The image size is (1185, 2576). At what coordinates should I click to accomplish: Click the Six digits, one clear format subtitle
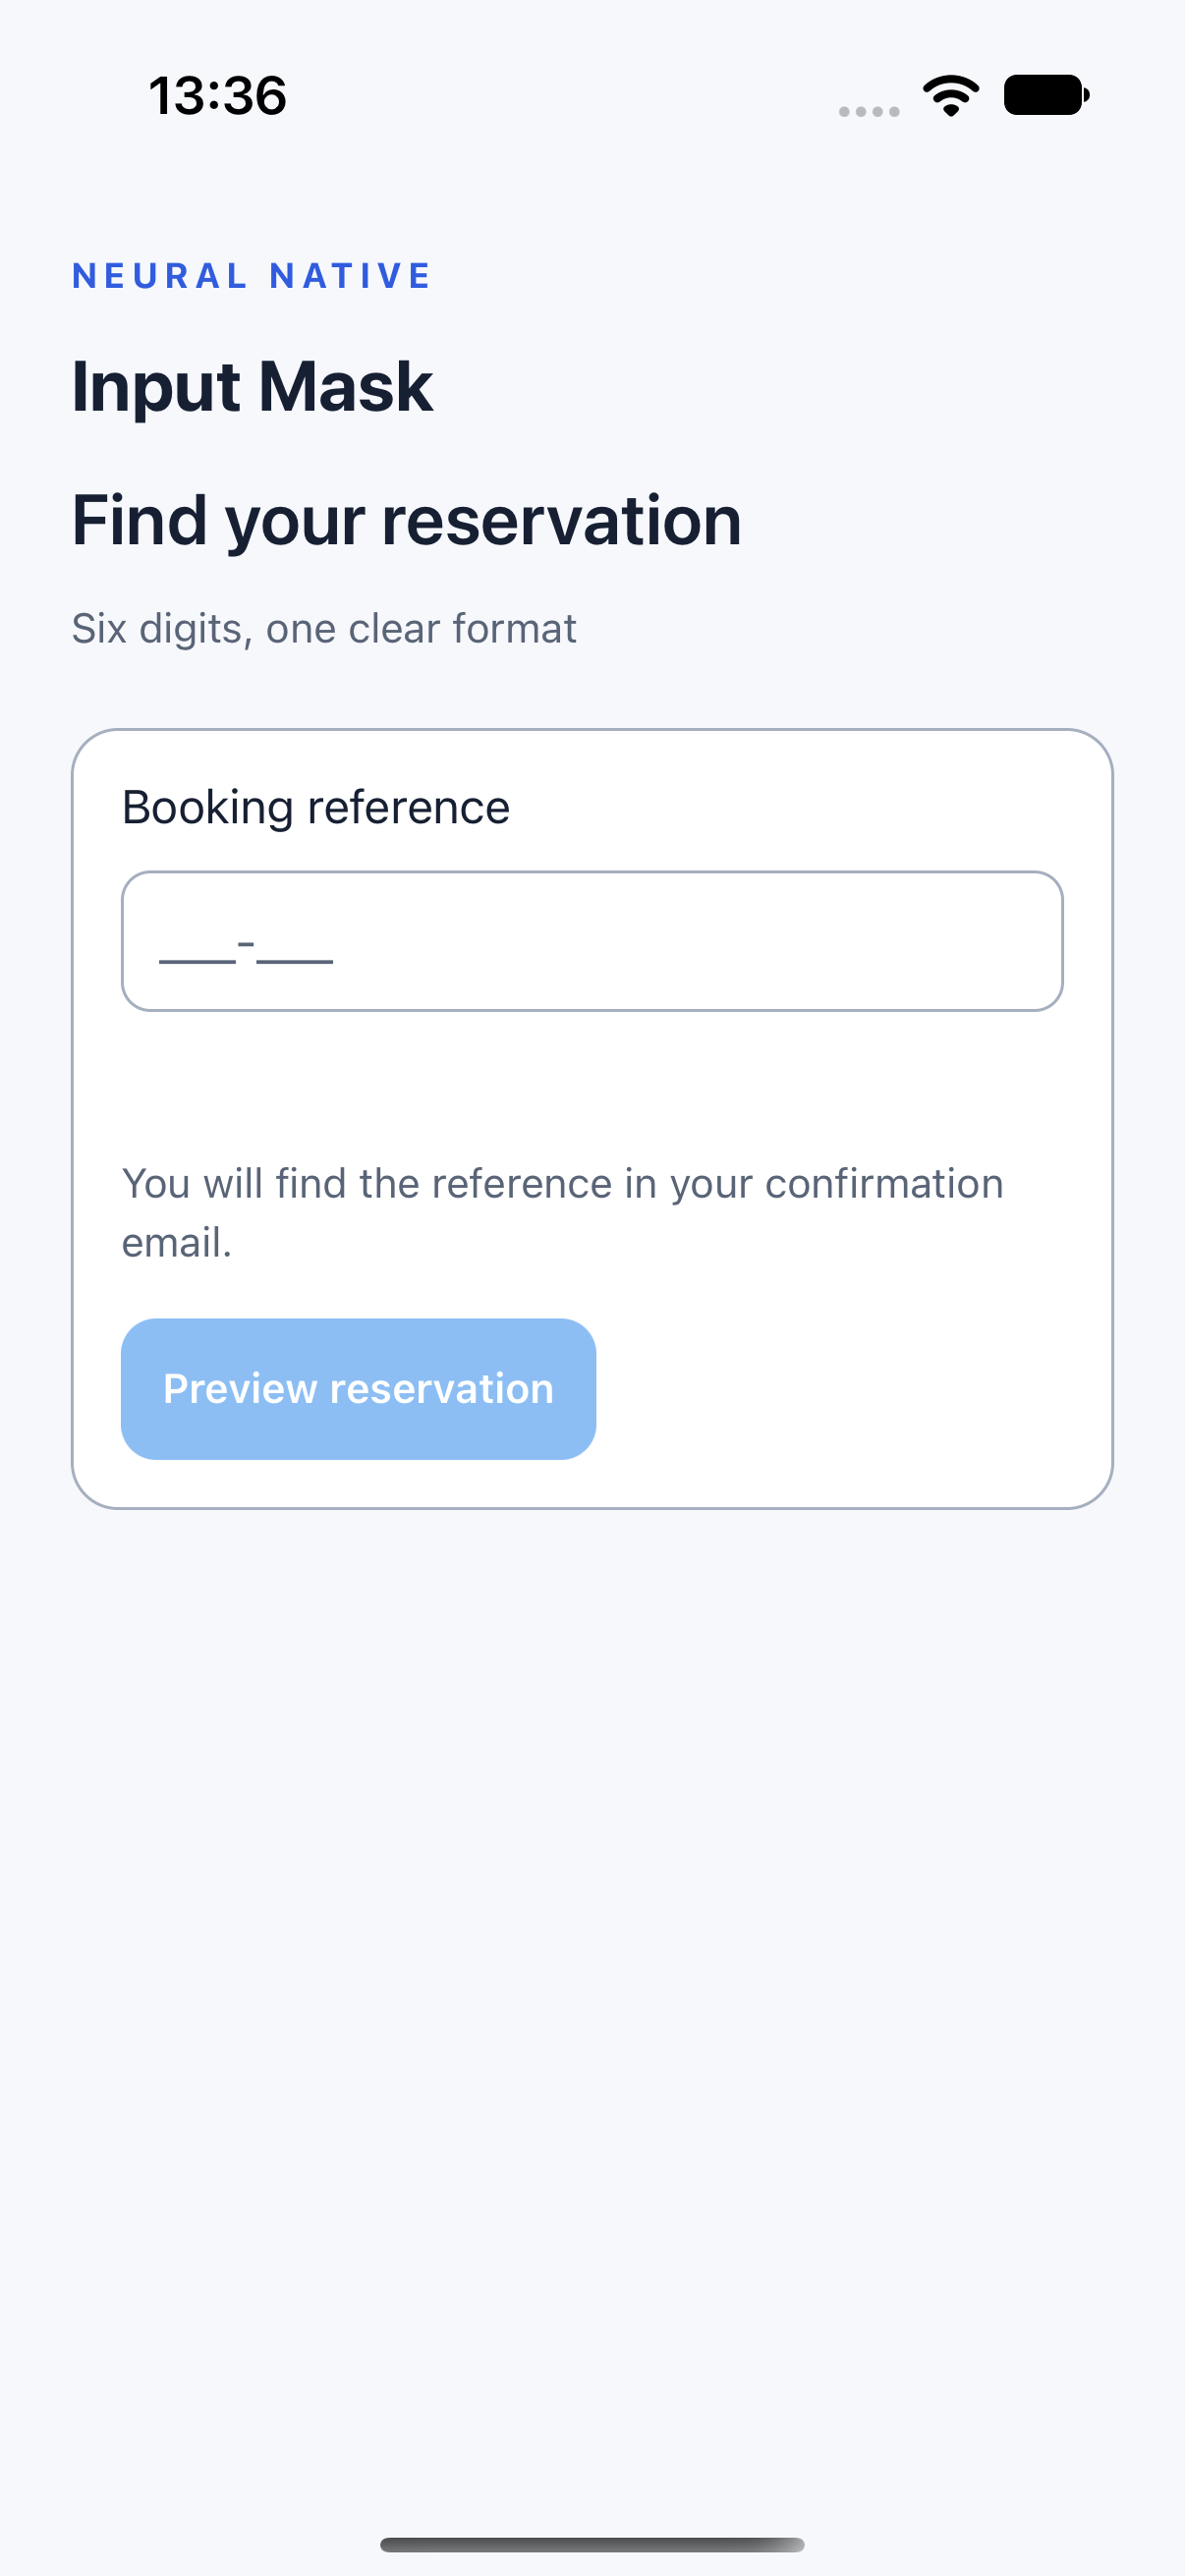324,629
